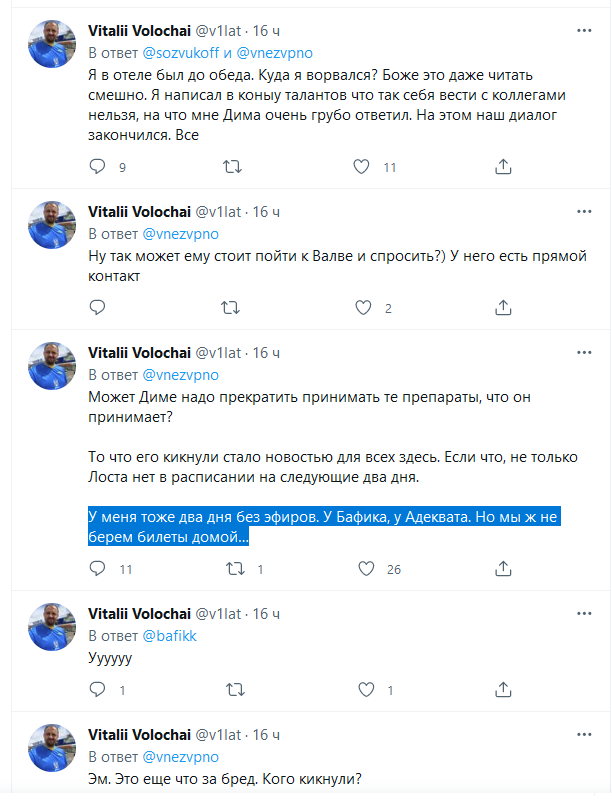Reply to the 'Ууууу' tweet
Viewport: 612px width, 802px height.
(97, 689)
